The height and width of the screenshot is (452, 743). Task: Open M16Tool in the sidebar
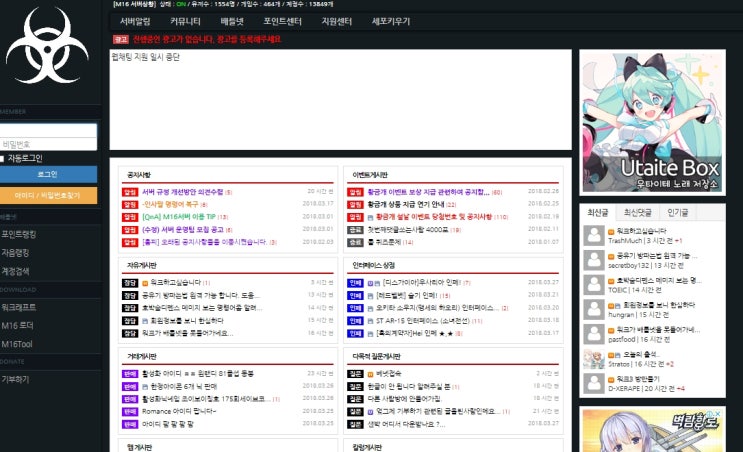click(x=17, y=344)
